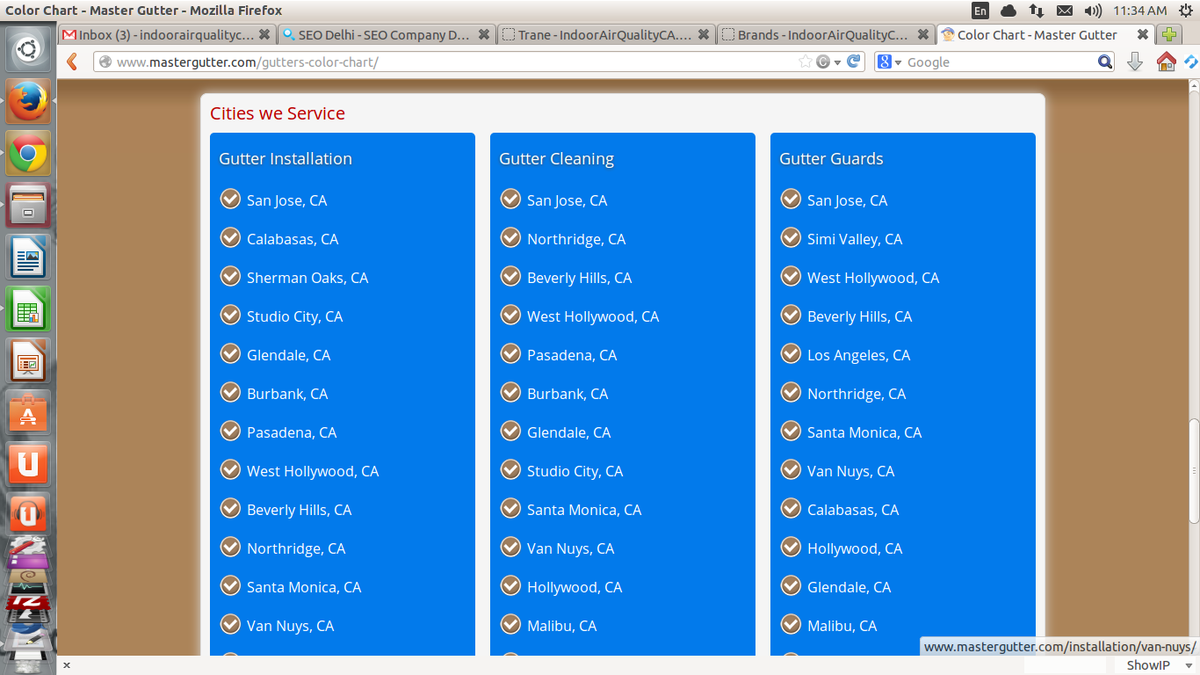This screenshot has height=675, width=1200.
Task: Open the volume indicator in the top panel
Action: click(x=1093, y=10)
